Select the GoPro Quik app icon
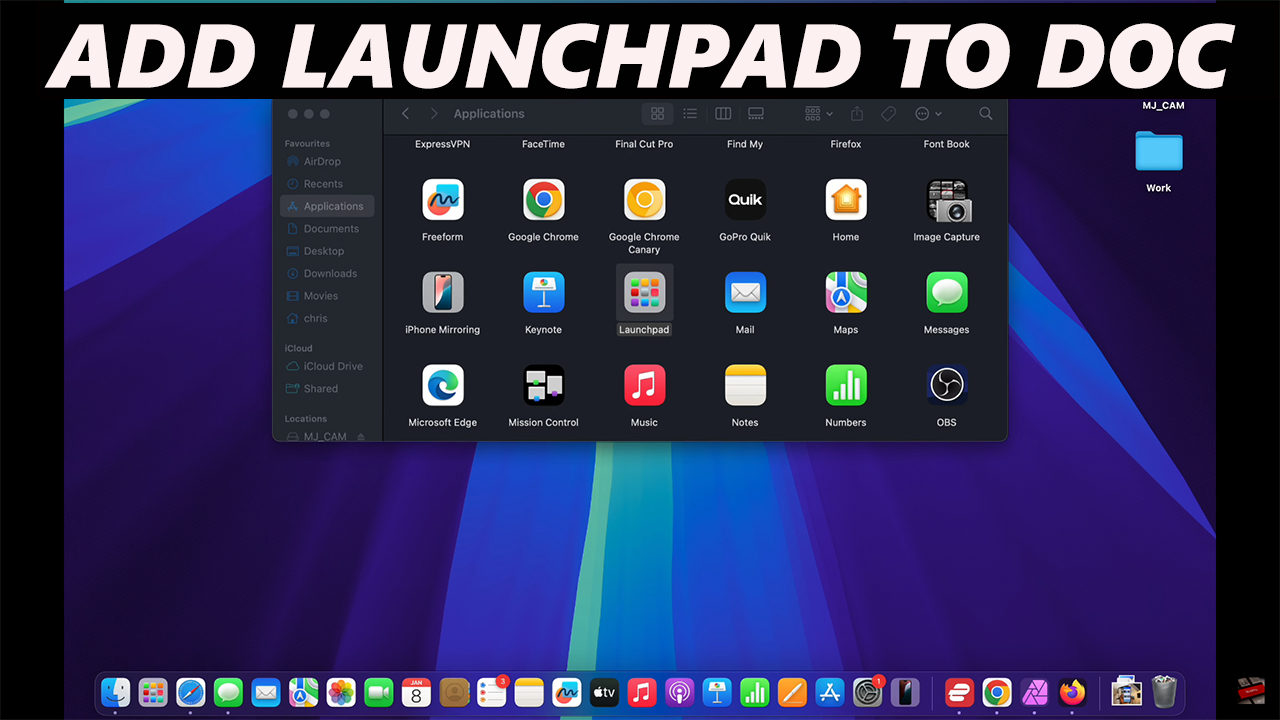The height and width of the screenshot is (720, 1280). click(745, 200)
